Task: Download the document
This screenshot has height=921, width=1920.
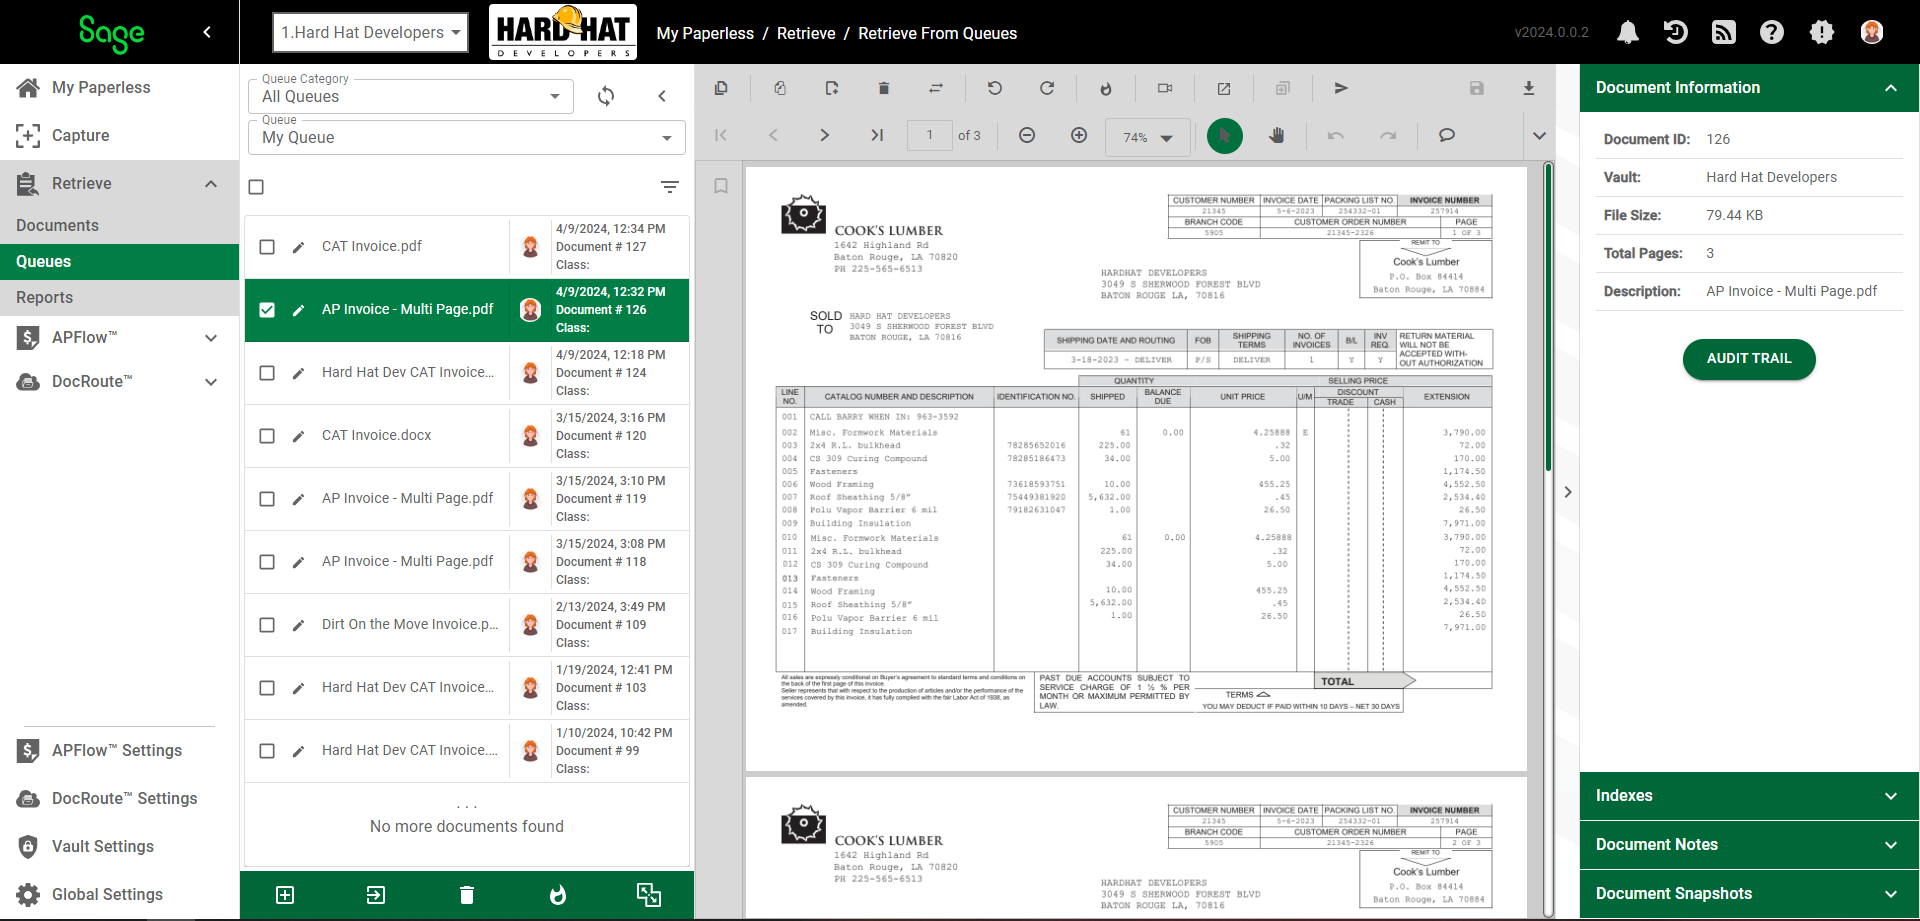Action: pos(1529,88)
